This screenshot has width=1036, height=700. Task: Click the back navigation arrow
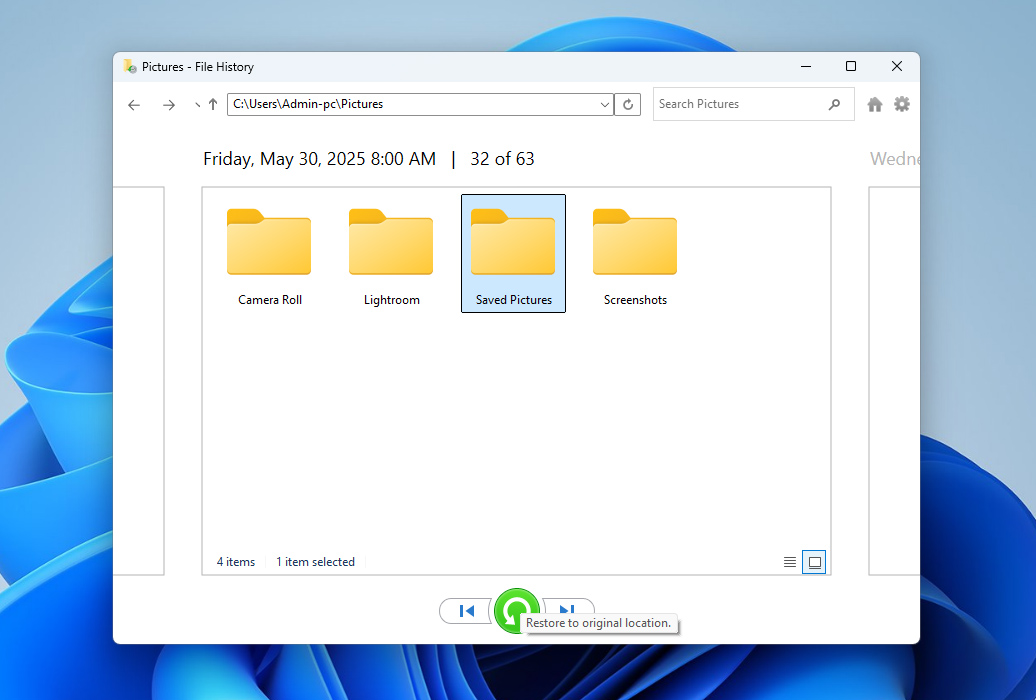coord(133,104)
